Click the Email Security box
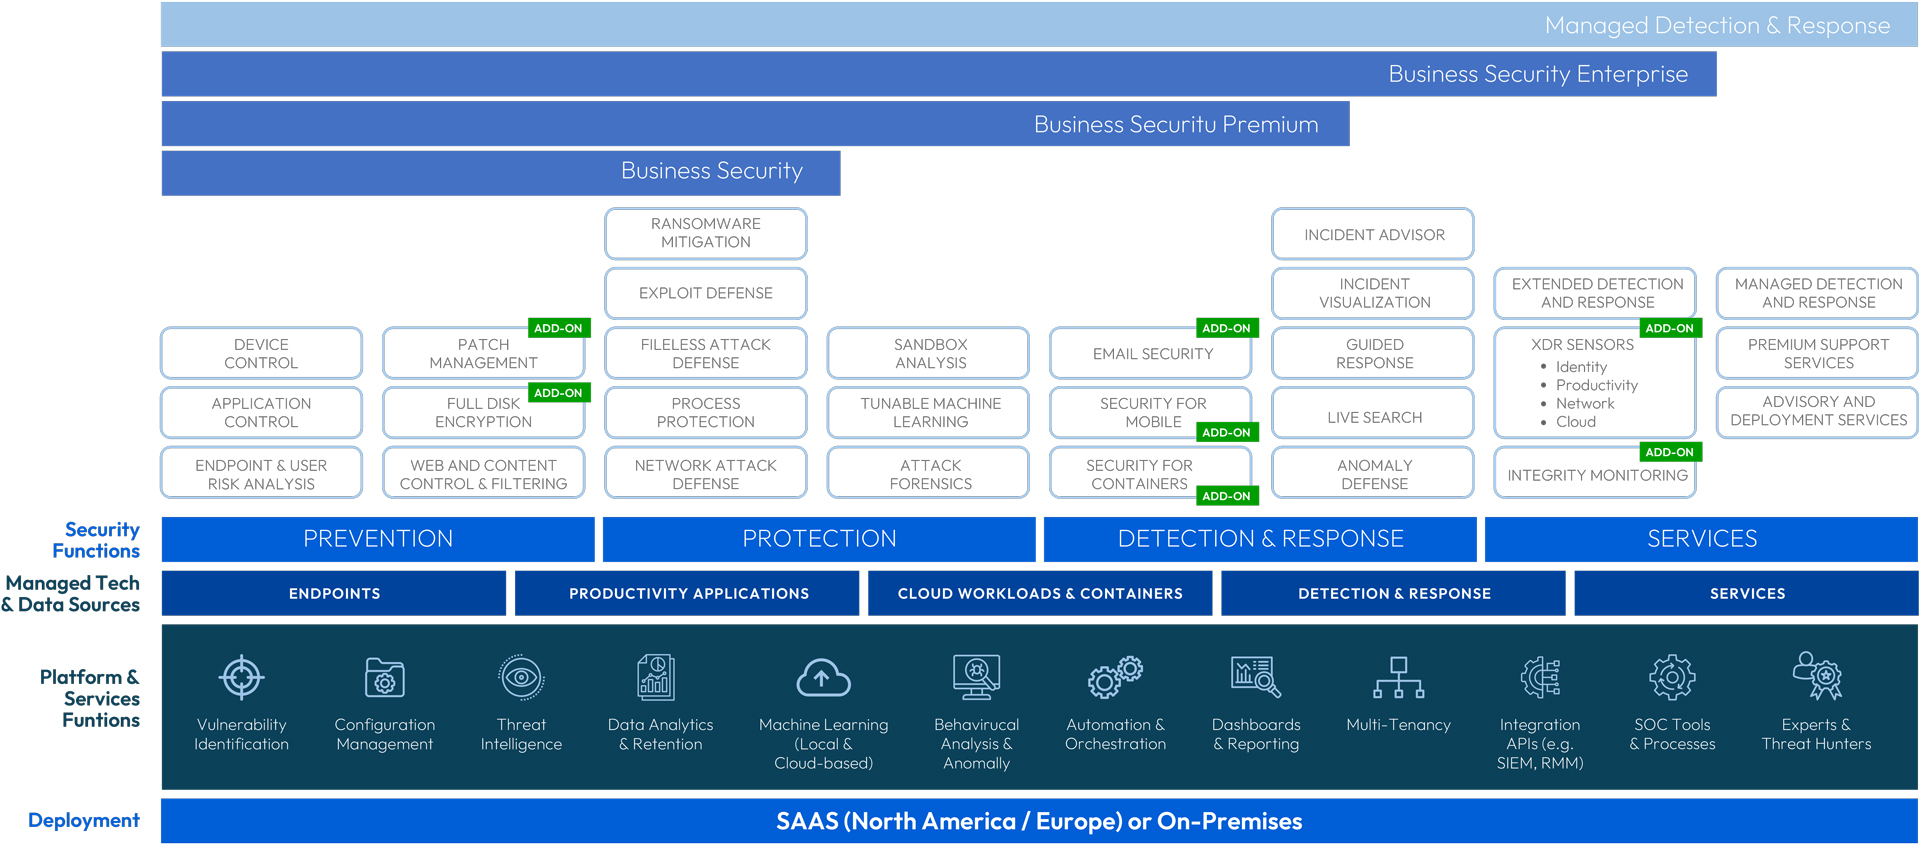The width and height of the screenshot is (1920, 845). [1151, 353]
